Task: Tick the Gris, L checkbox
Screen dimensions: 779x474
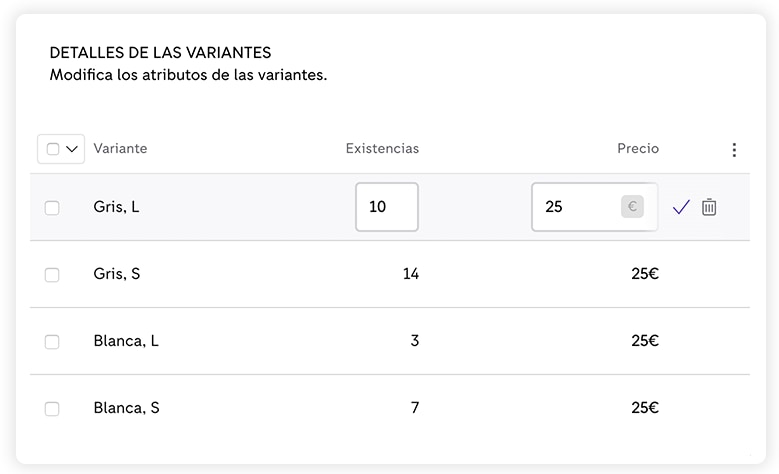Action: [52, 208]
